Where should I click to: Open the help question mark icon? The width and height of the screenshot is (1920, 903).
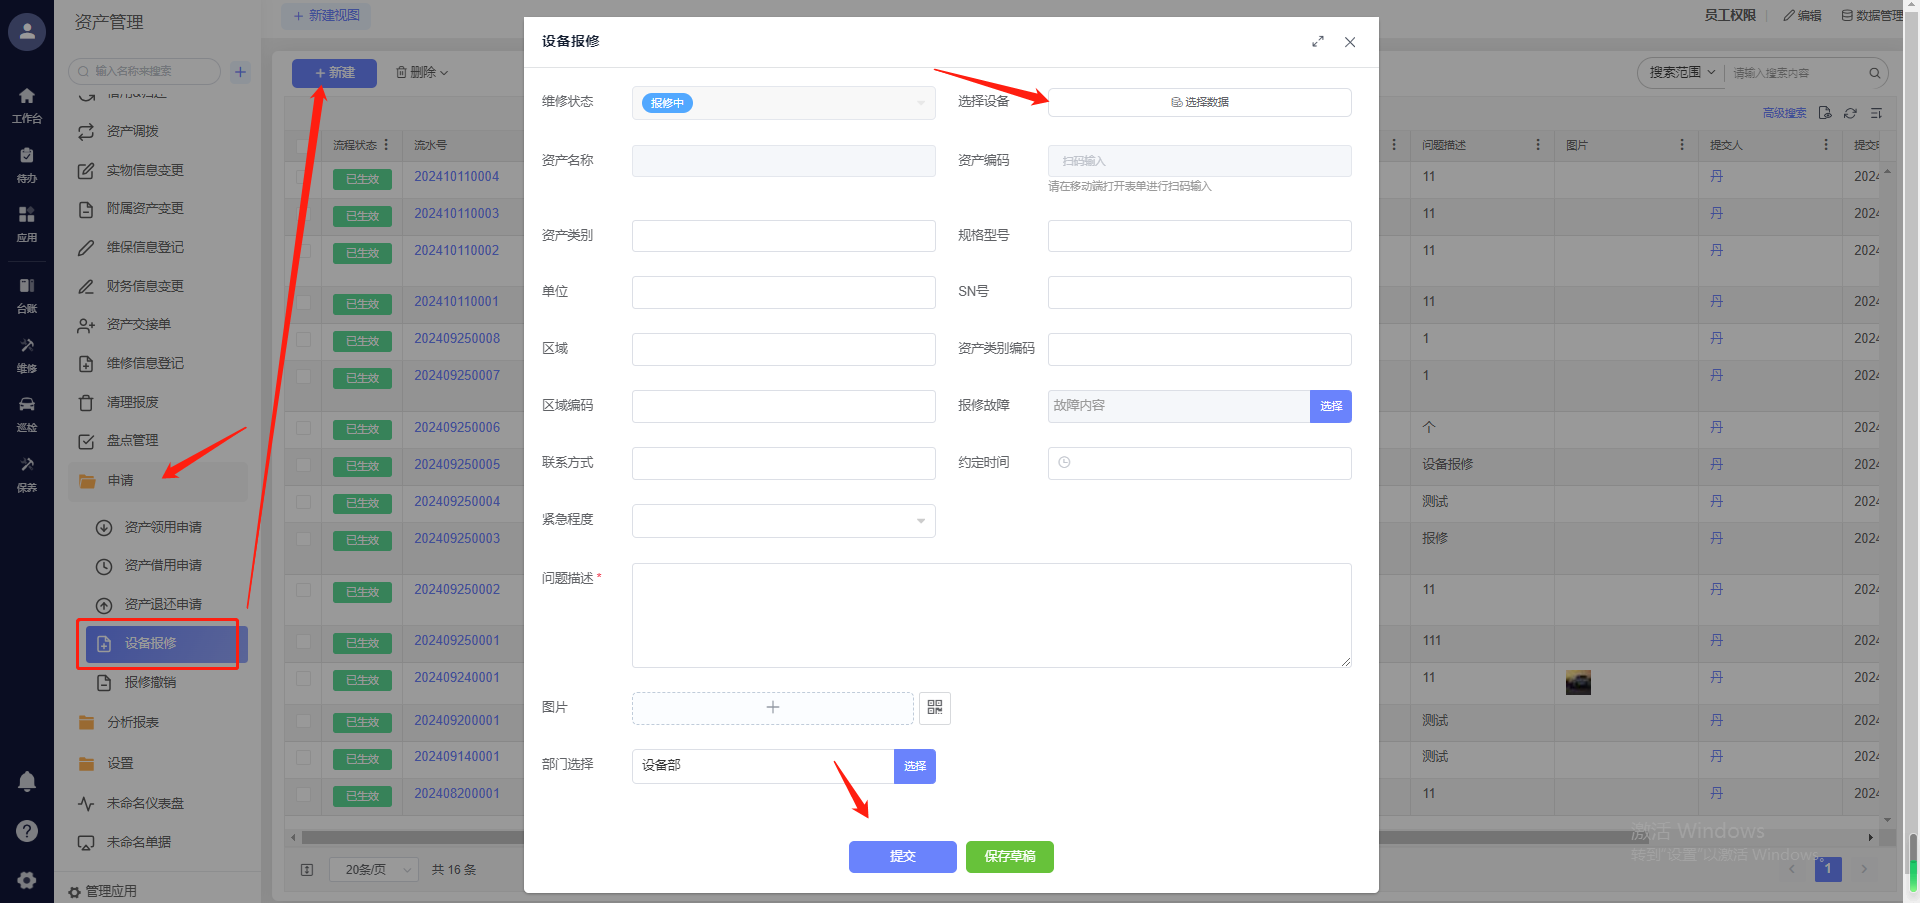point(27,831)
